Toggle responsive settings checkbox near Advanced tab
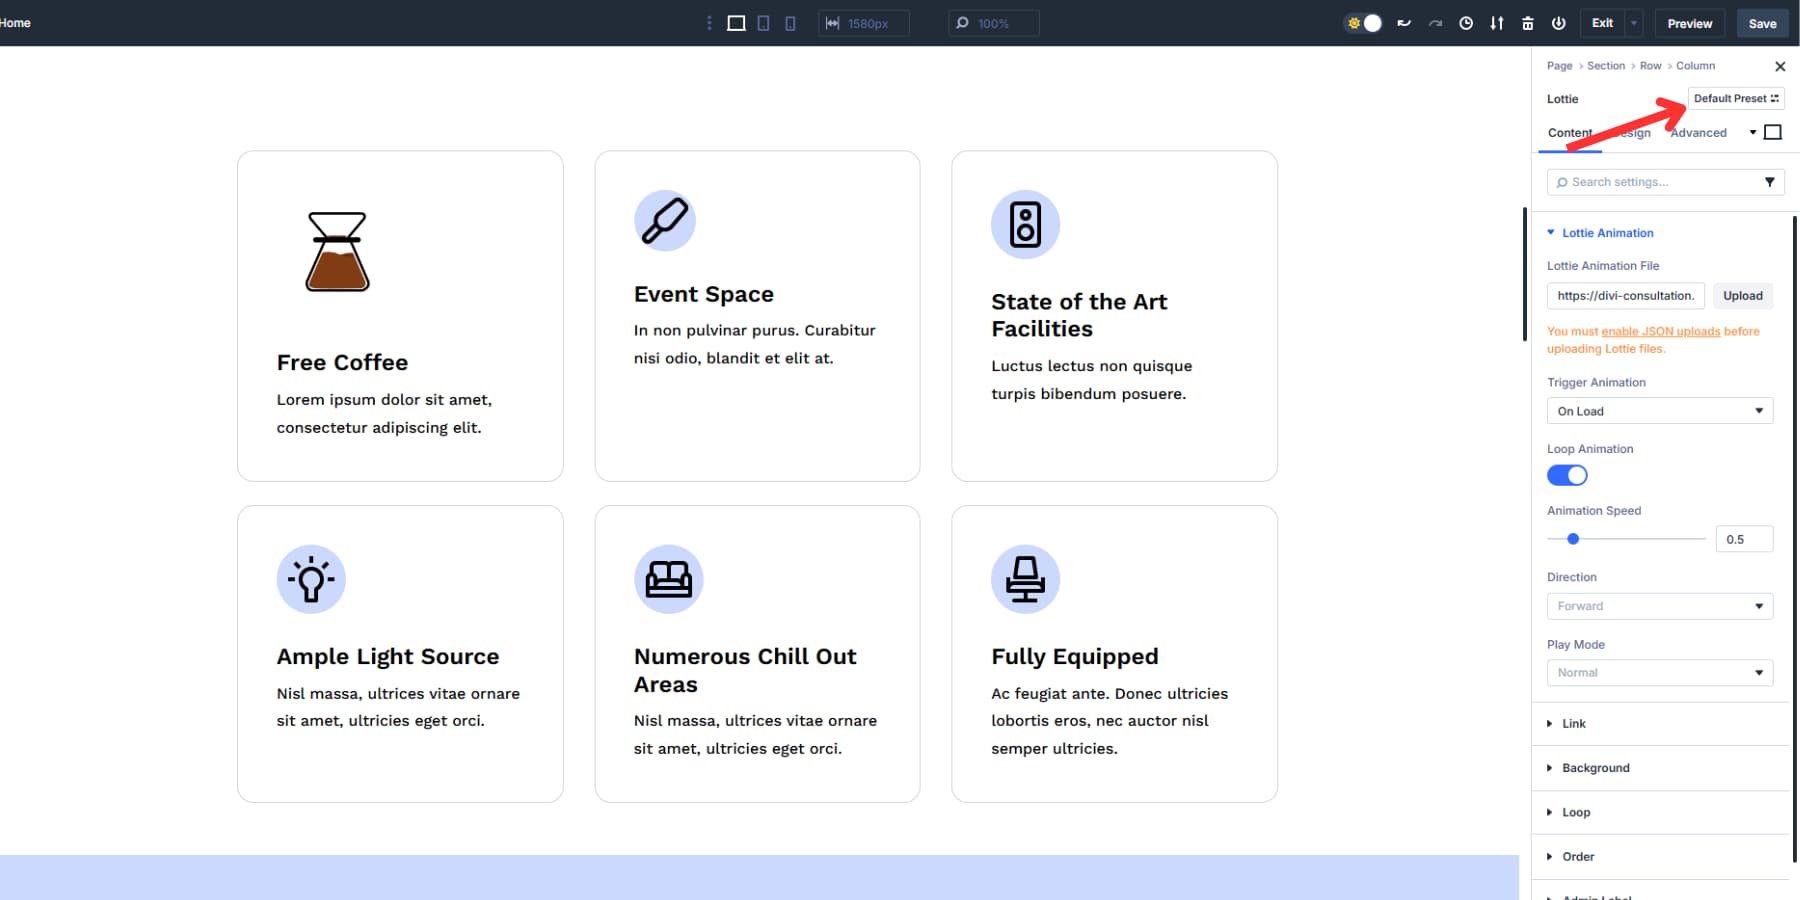This screenshot has width=1800, height=900. 1773,131
